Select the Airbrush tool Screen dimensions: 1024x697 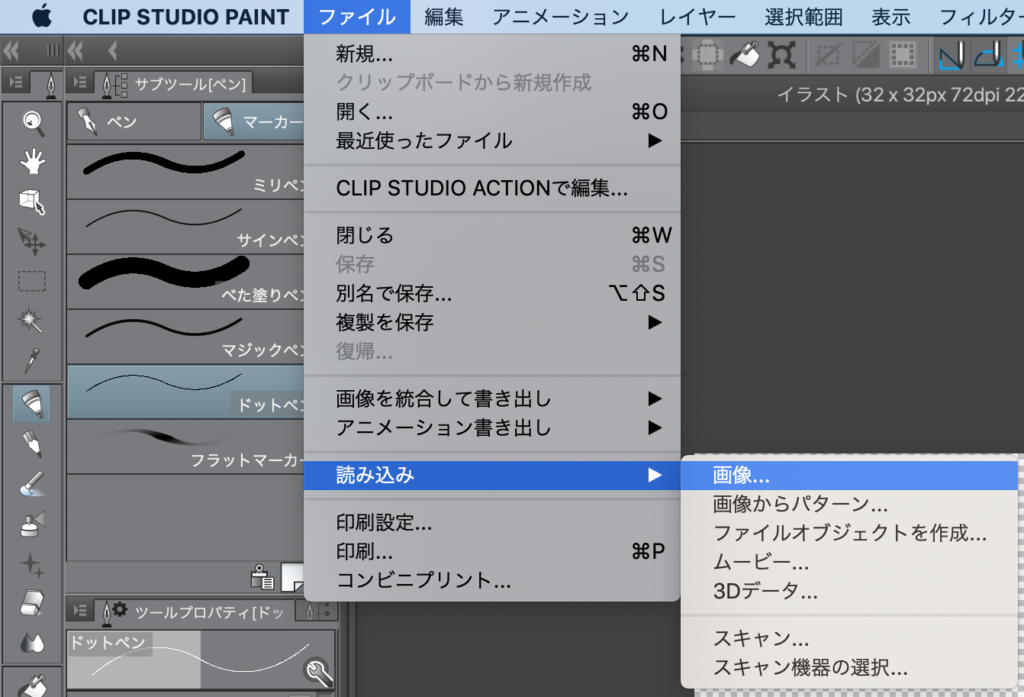point(31,524)
